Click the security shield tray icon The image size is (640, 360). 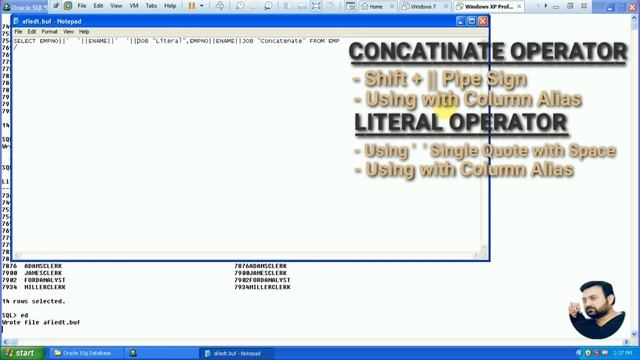point(588,353)
